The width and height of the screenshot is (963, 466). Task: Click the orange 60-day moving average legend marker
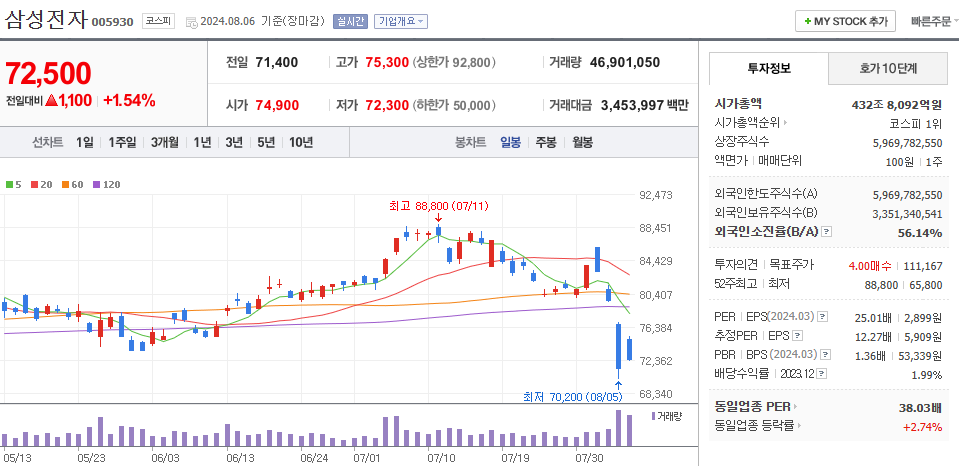click(x=65, y=184)
